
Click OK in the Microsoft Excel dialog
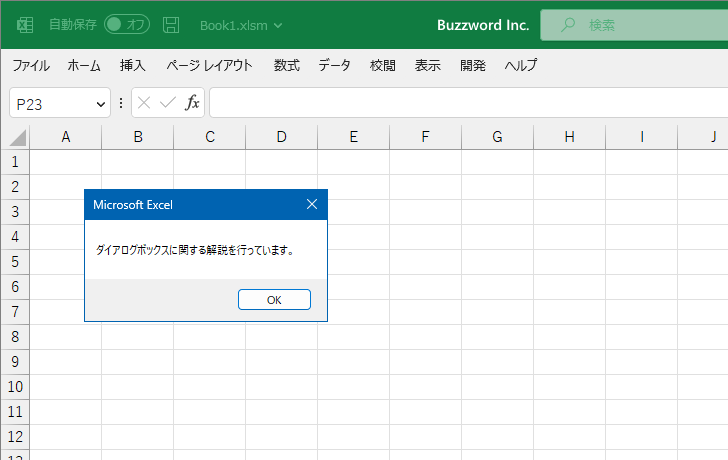pos(274,300)
